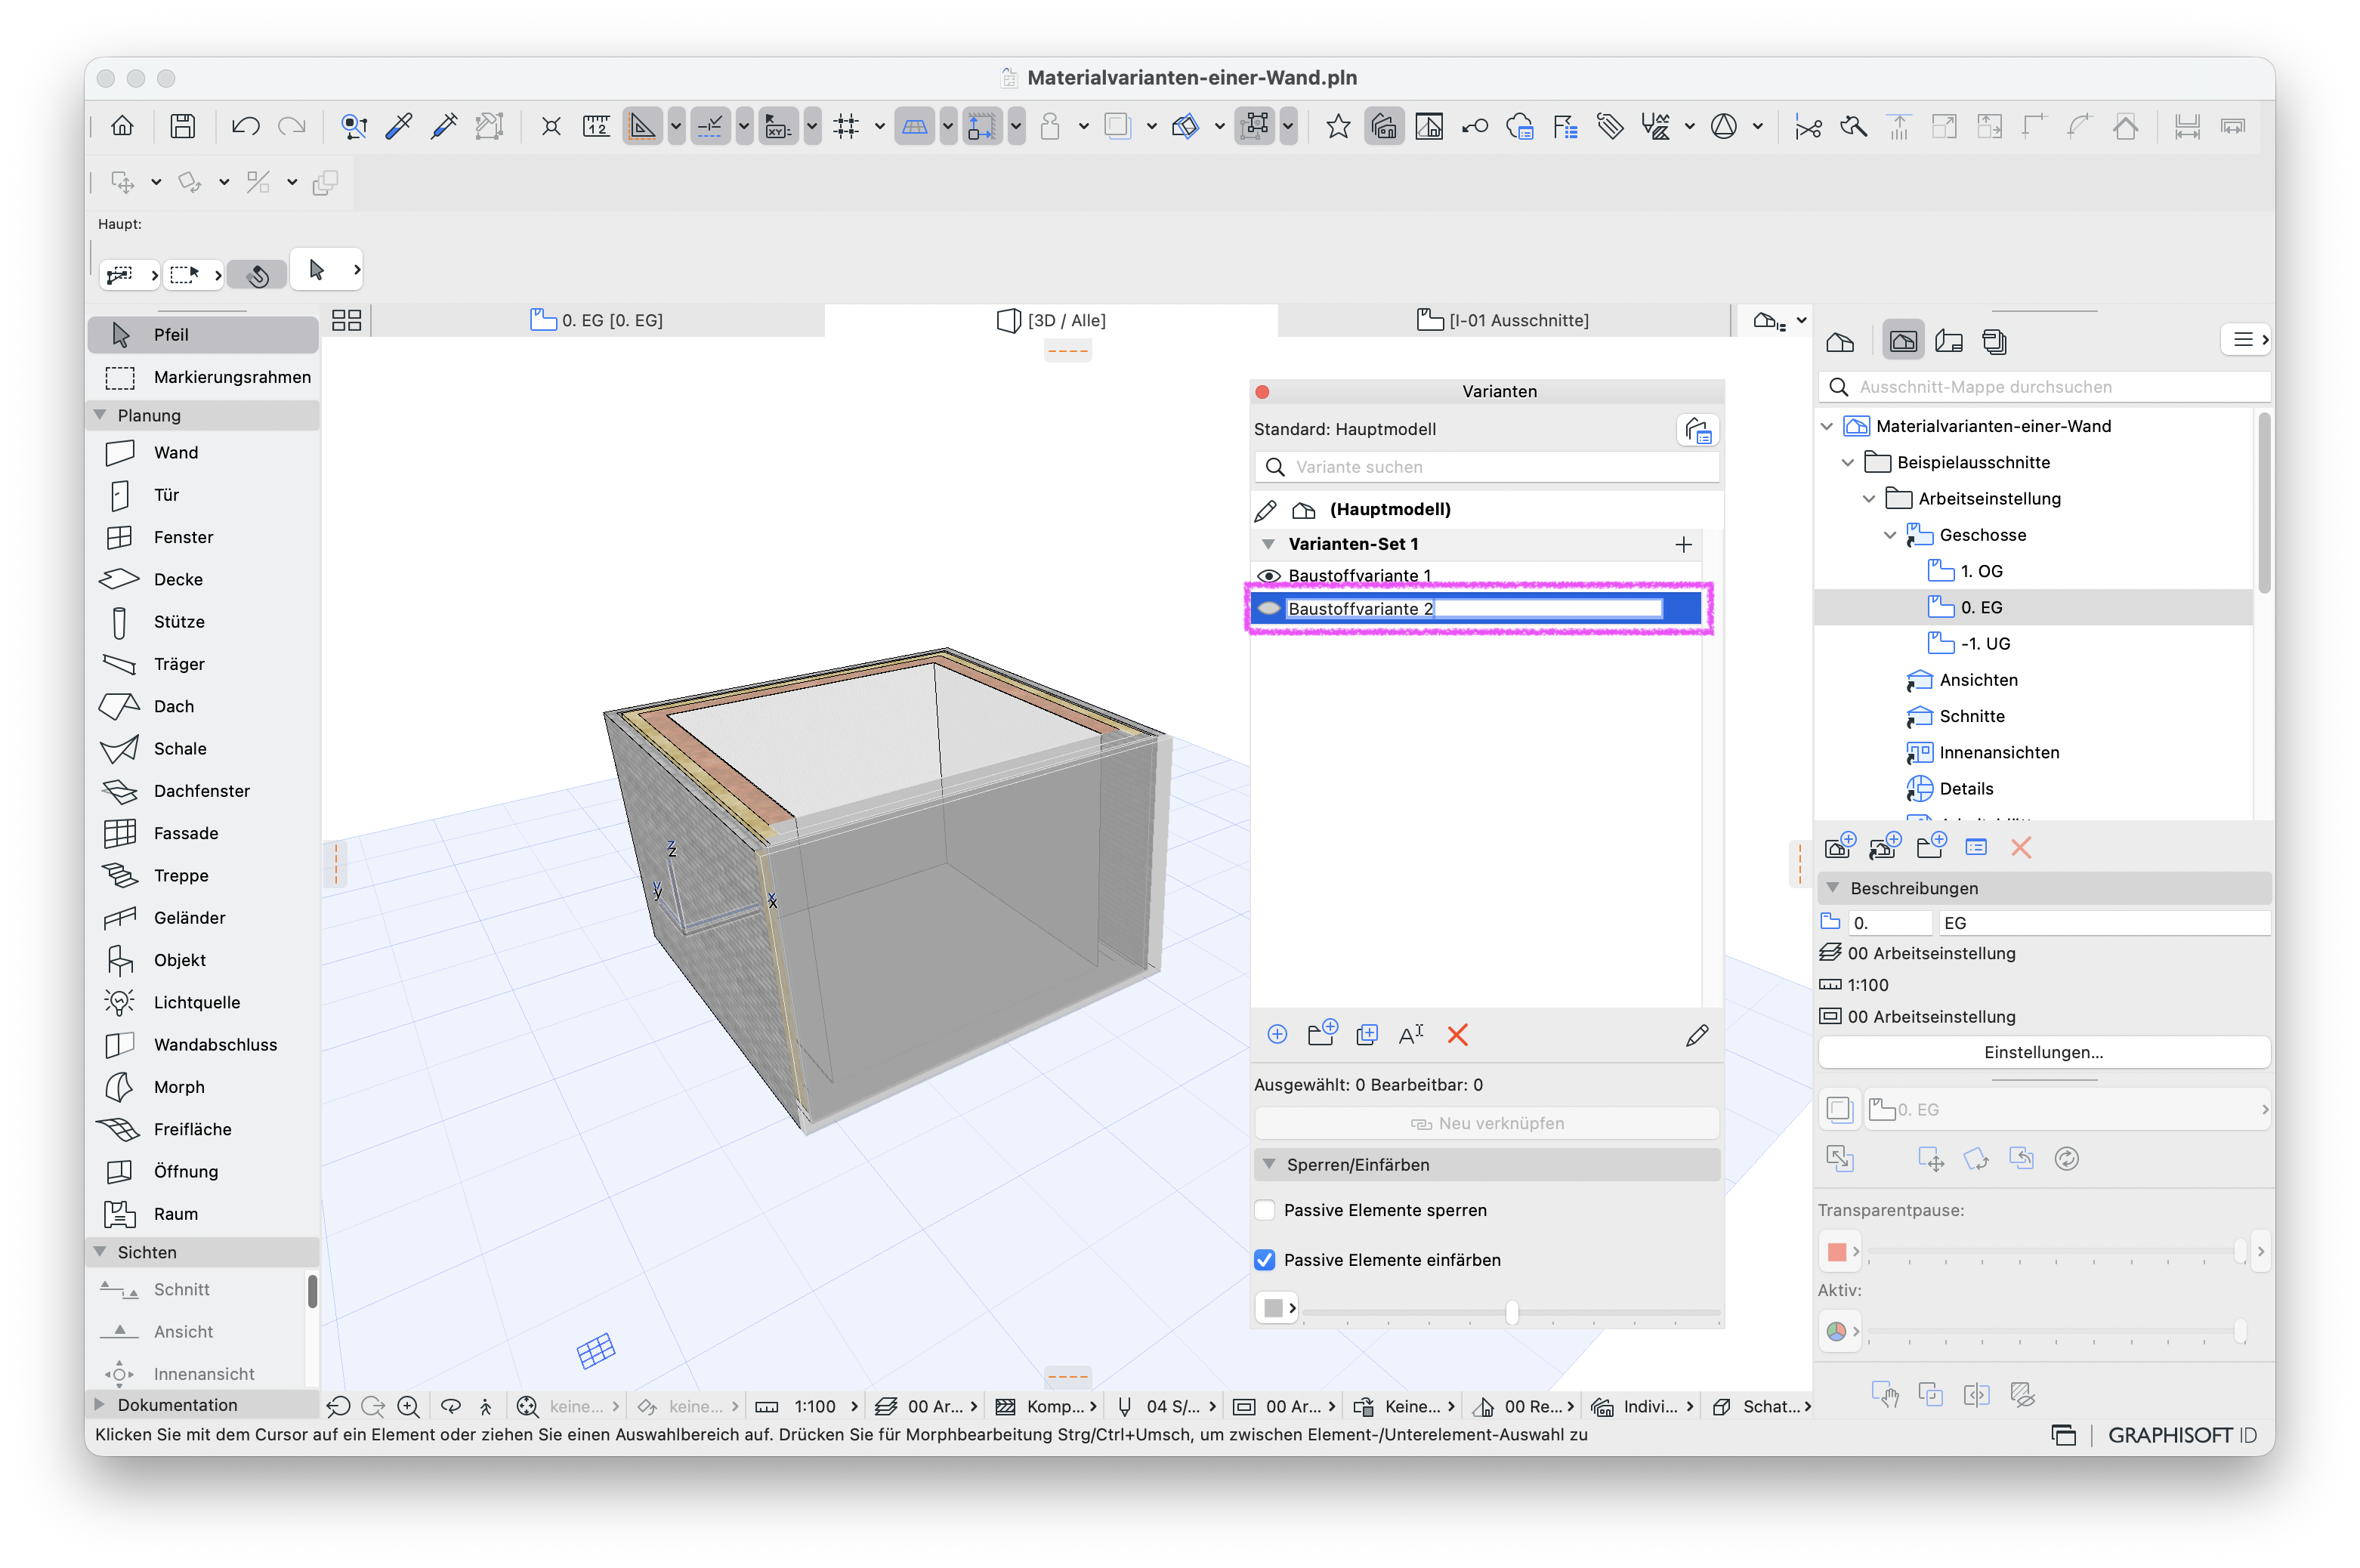Click the new variant plus-circle icon
The image size is (2360, 1568).
(1277, 1035)
